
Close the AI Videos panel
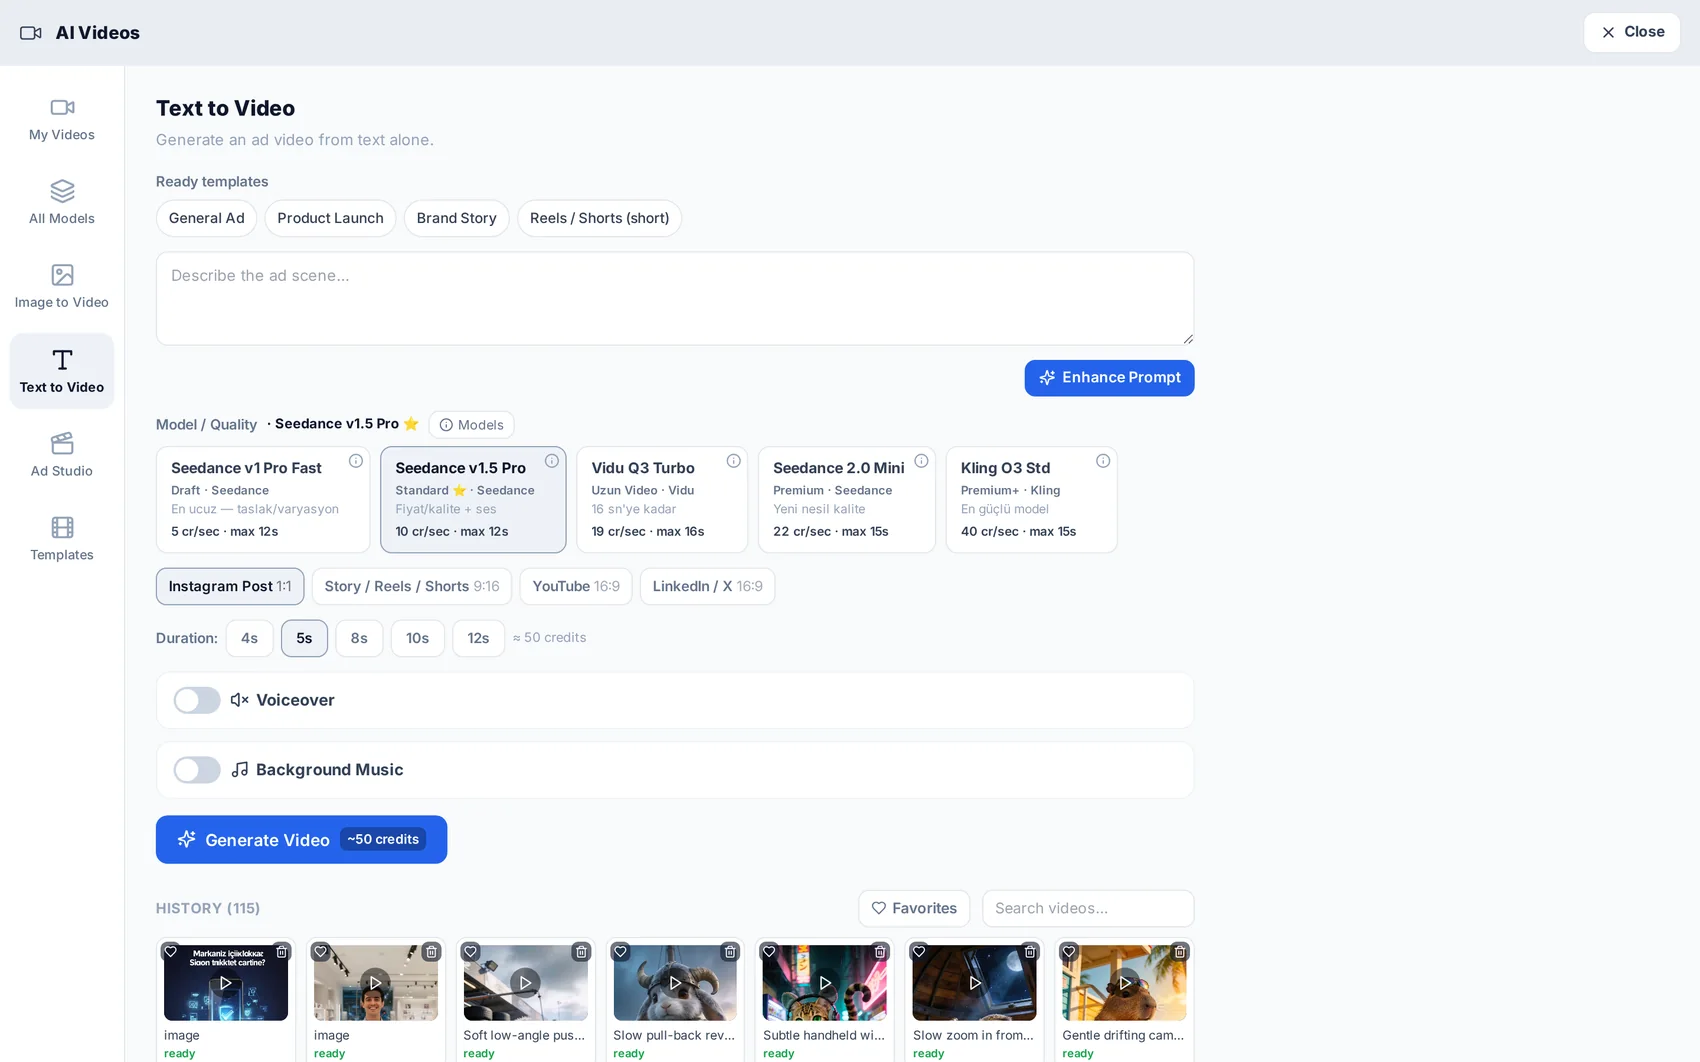pyautogui.click(x=1631, y=32)
